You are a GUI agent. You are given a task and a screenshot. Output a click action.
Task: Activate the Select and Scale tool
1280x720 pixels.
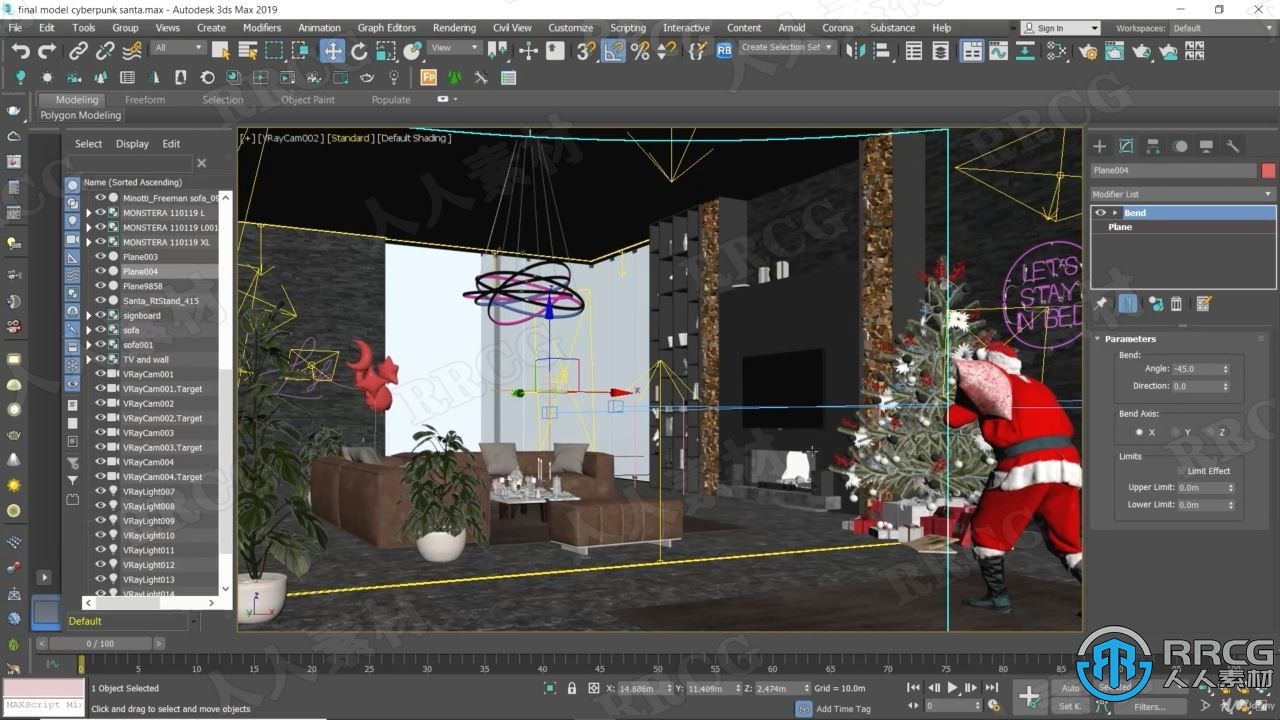click(386, 50)
